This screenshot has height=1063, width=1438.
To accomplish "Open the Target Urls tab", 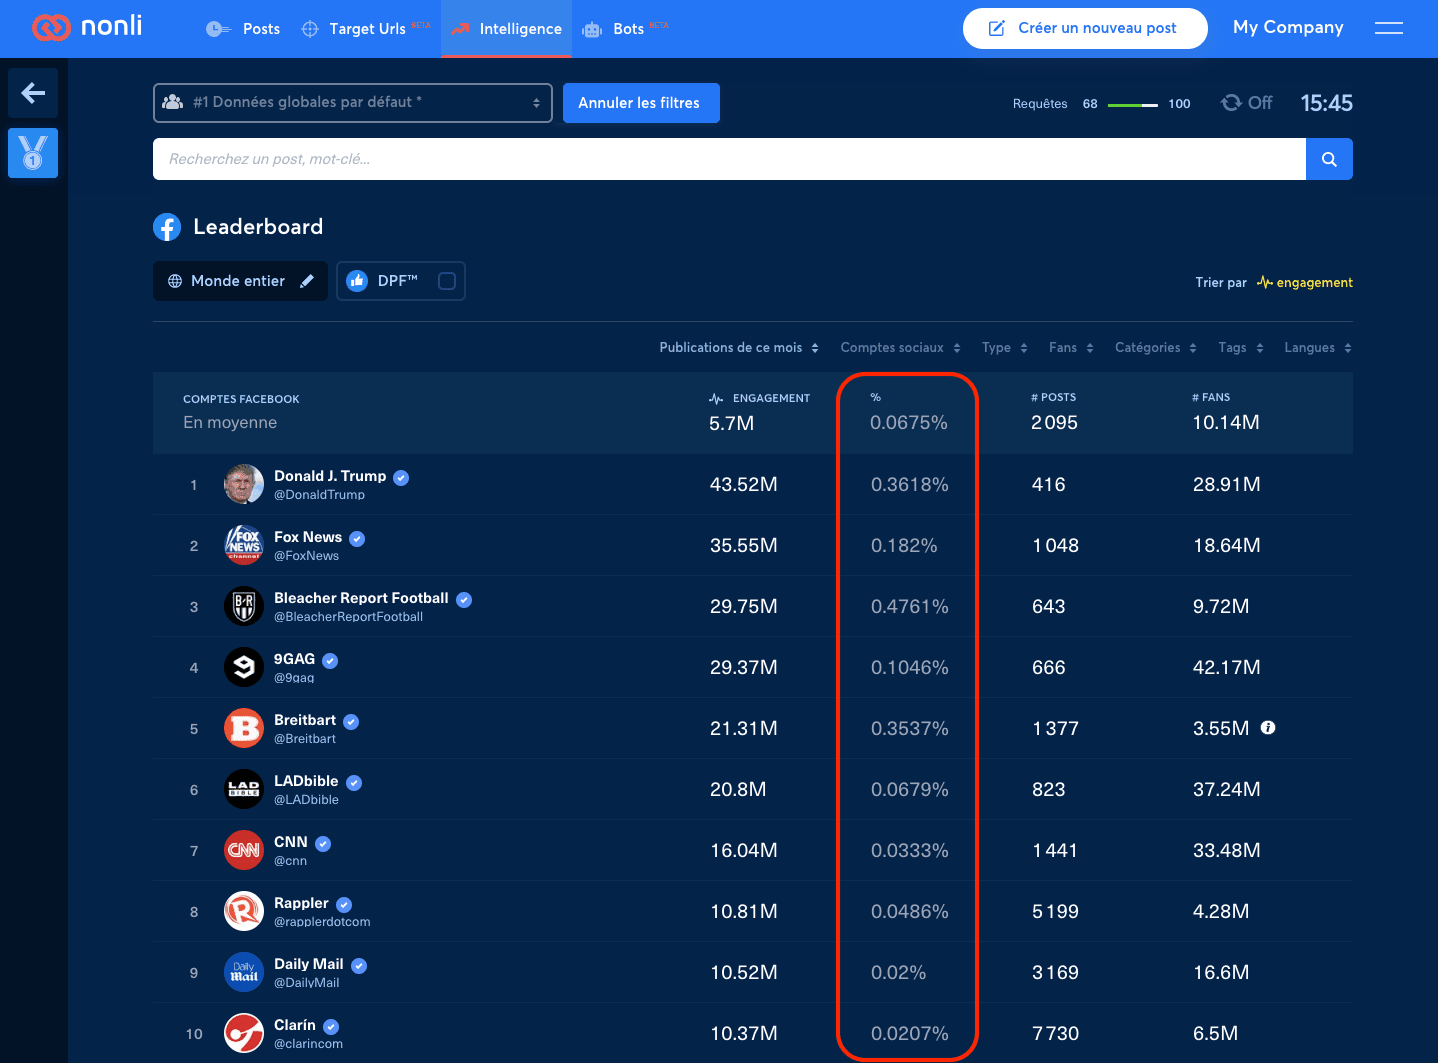I will [x=366, y=29].
